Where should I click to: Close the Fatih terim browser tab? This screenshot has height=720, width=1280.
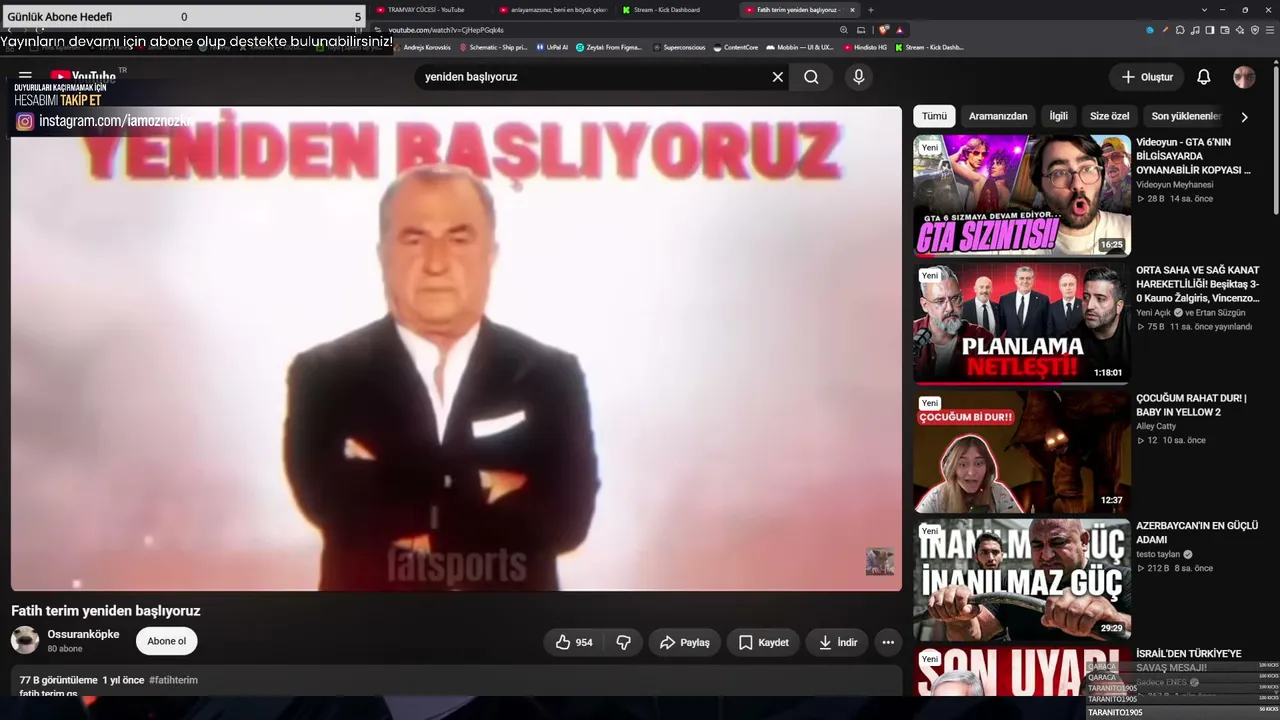[x=851, y=10]
